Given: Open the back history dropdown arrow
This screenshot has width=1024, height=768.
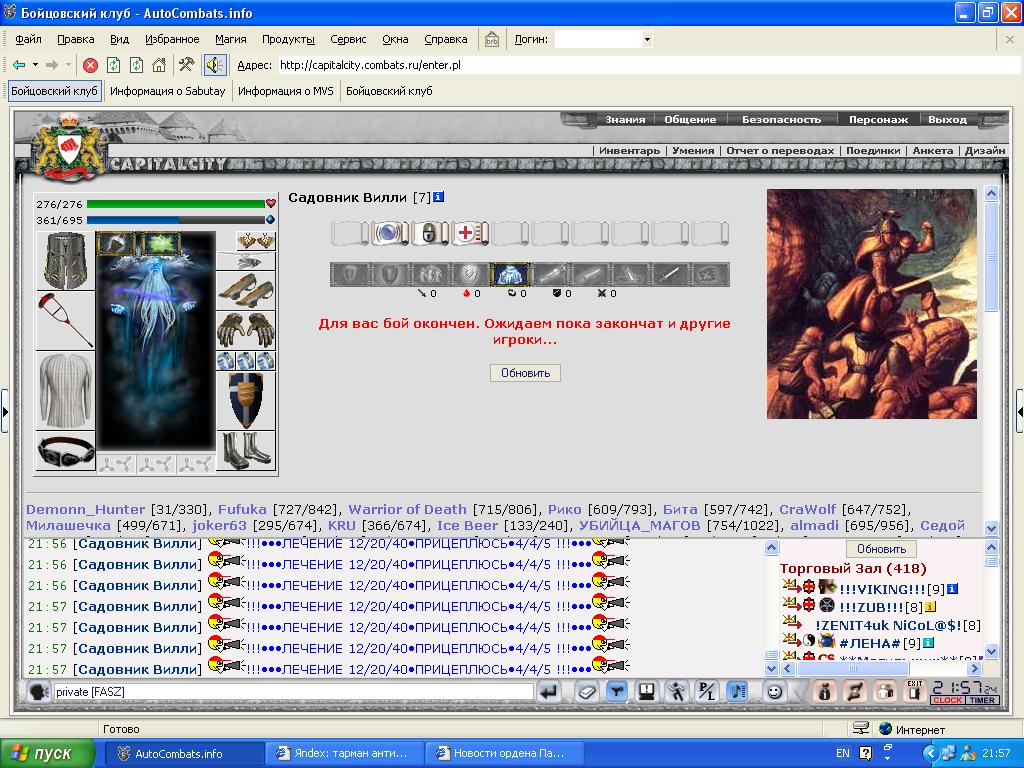Looking at the screenshot, I should (x=35, y=65).
